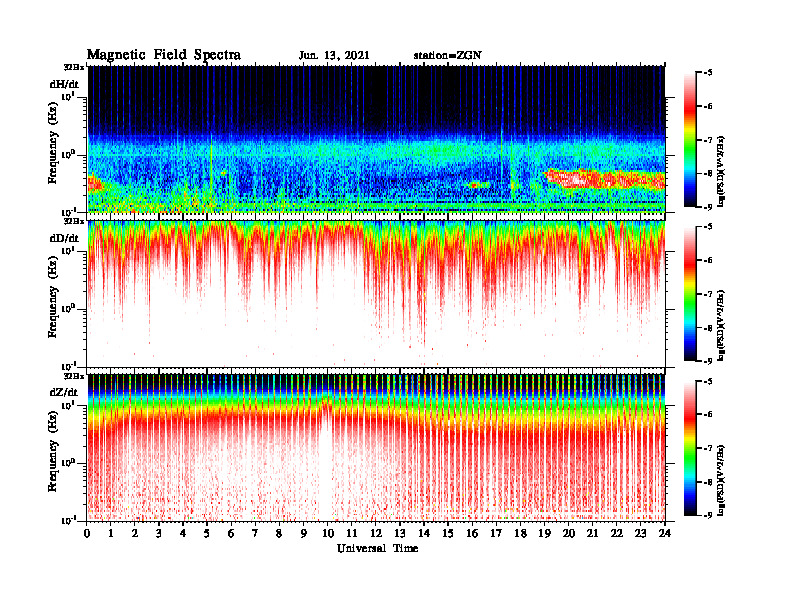
Task: Select the "dH/dt" panel label
Action: pos(64,84)
